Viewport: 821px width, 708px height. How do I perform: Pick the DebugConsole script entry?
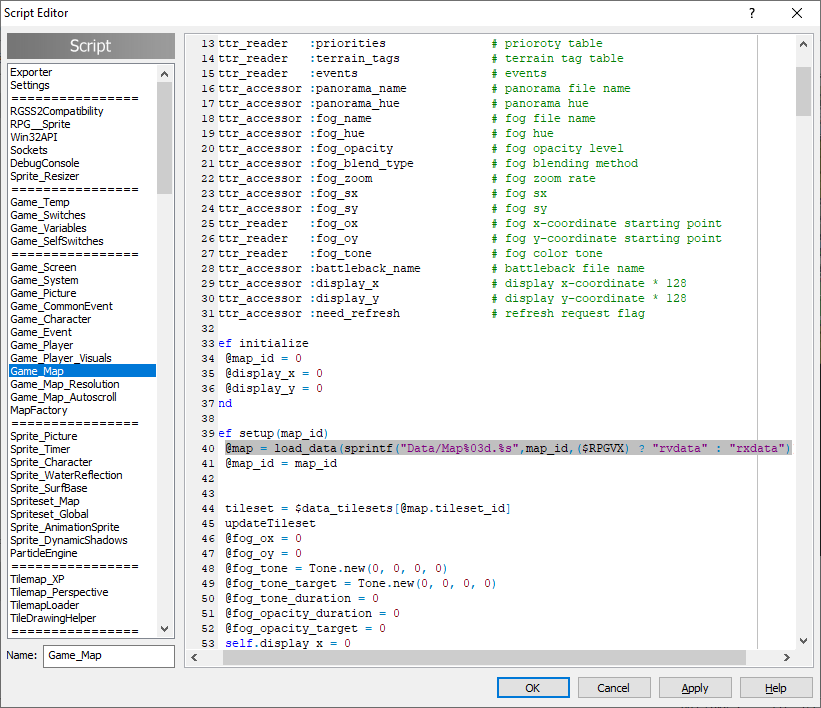[x=44, y=163]
